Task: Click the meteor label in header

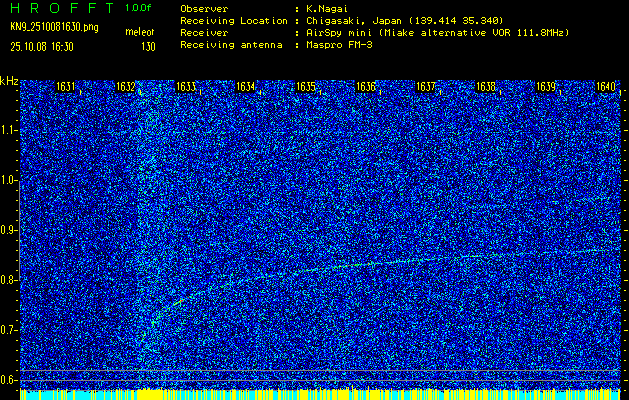Action: click(139, 33)
